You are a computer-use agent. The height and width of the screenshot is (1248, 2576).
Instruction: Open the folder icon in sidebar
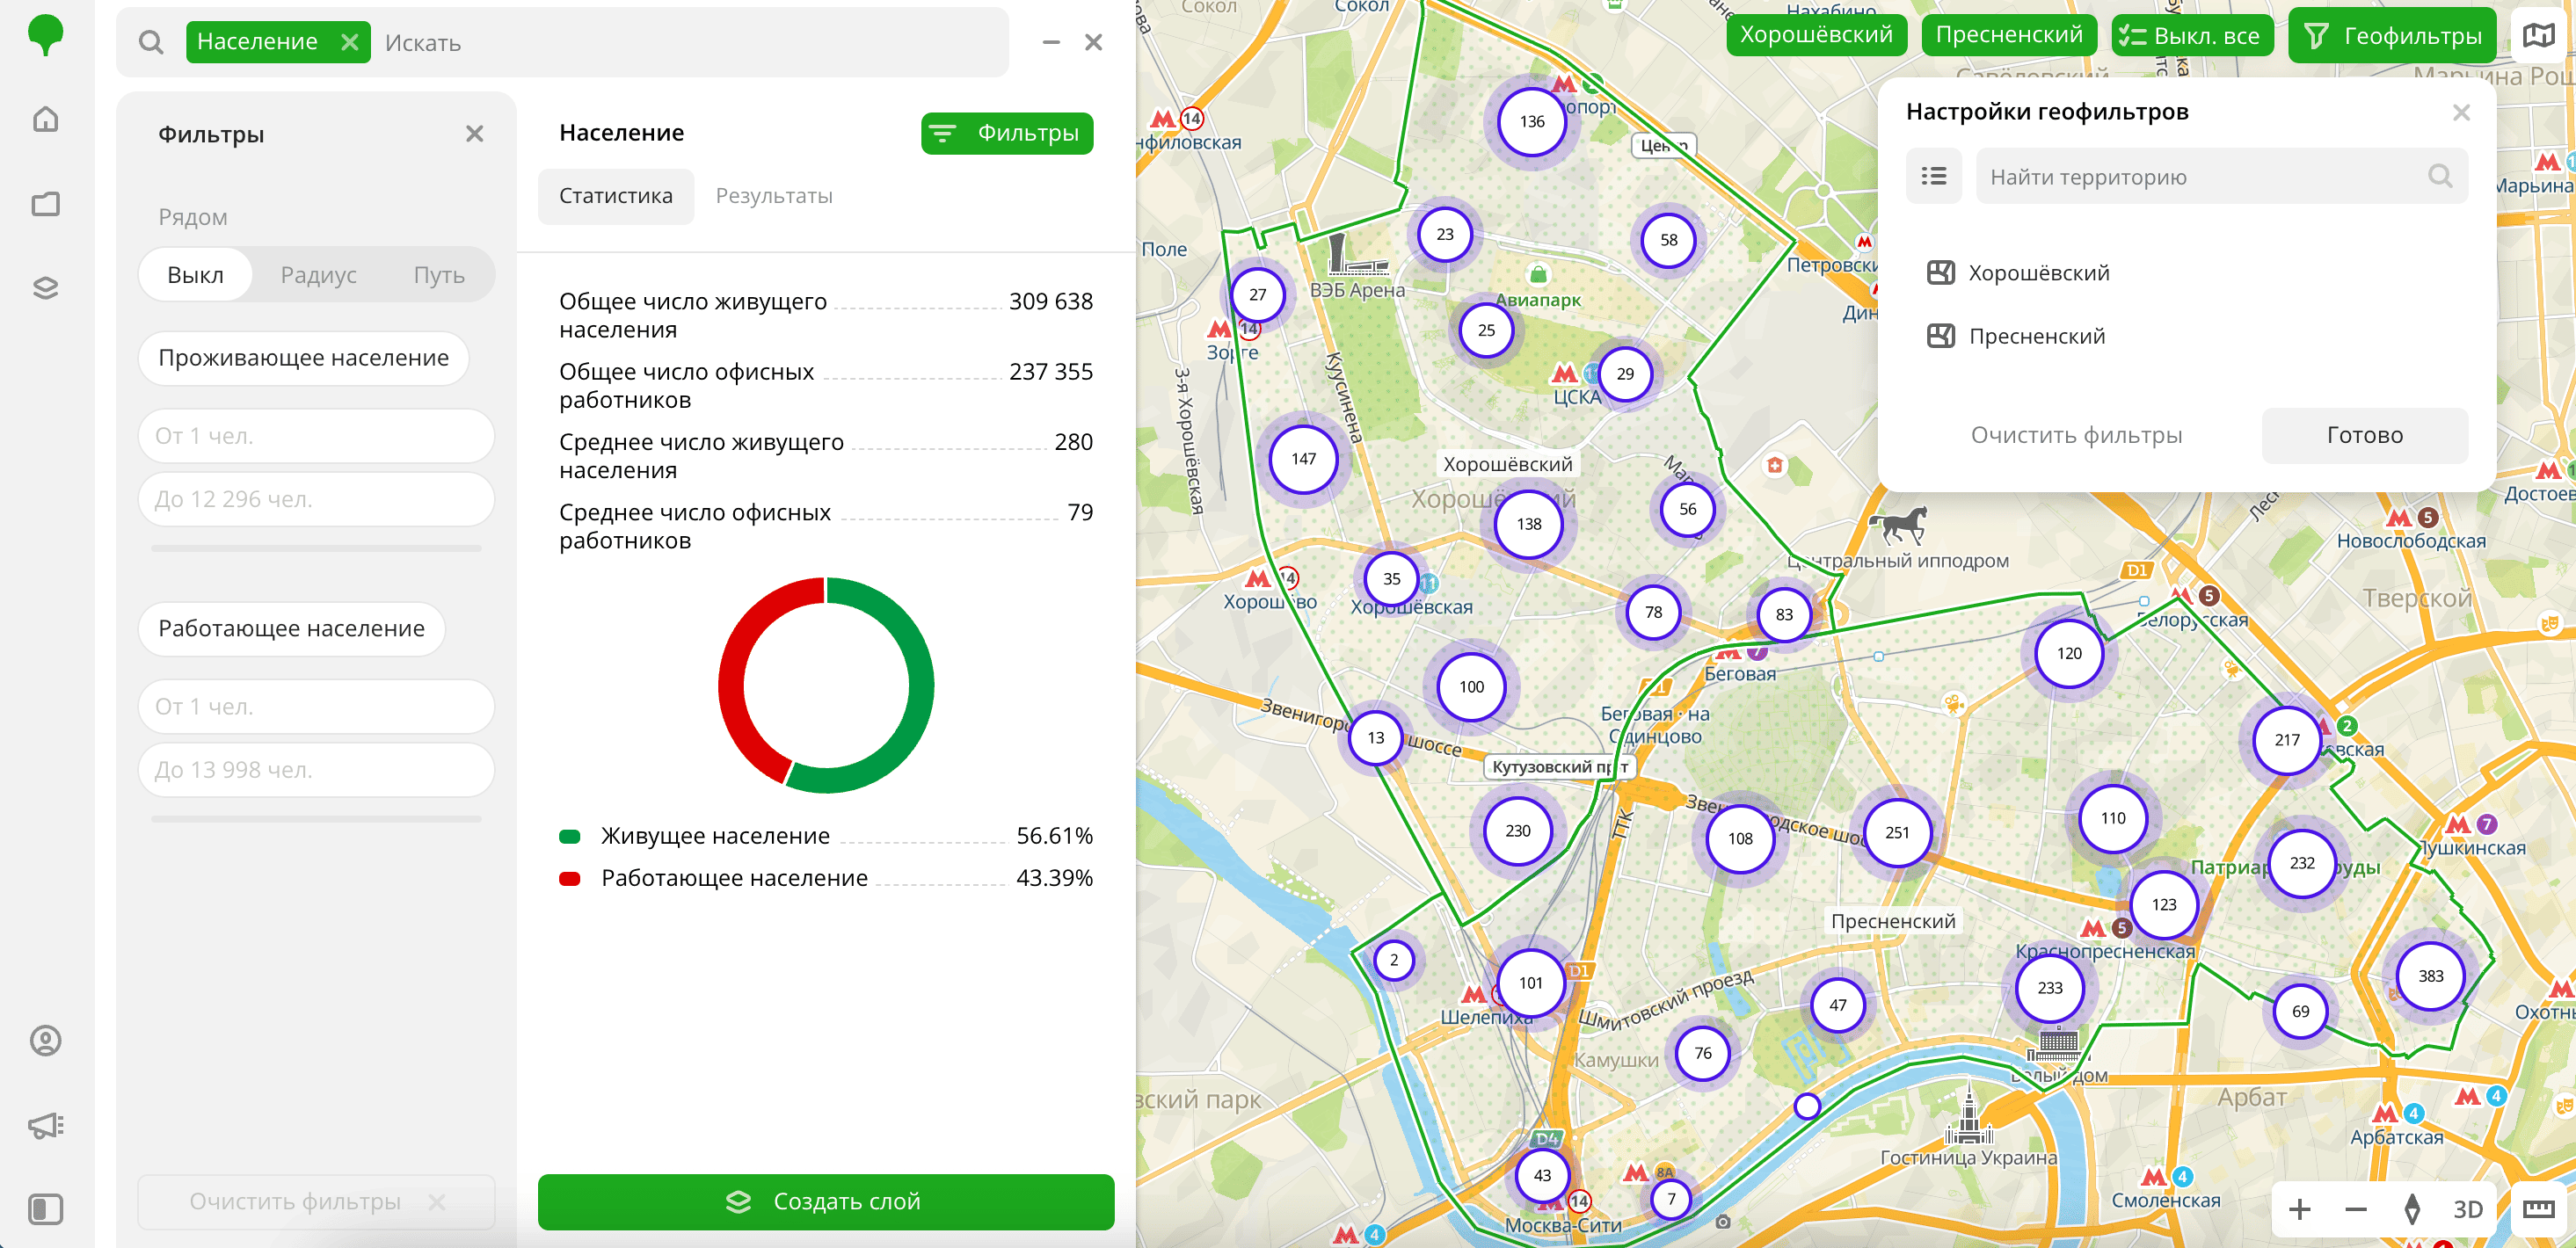coord(46,204)
